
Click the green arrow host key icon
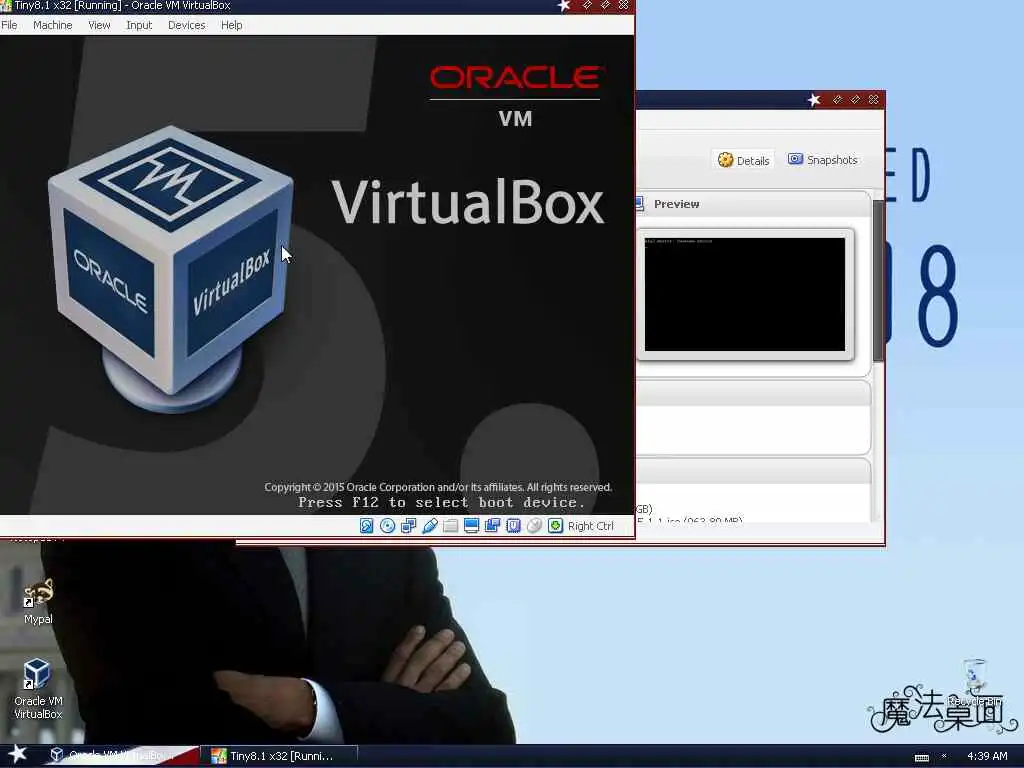click(x=556, y=526)
